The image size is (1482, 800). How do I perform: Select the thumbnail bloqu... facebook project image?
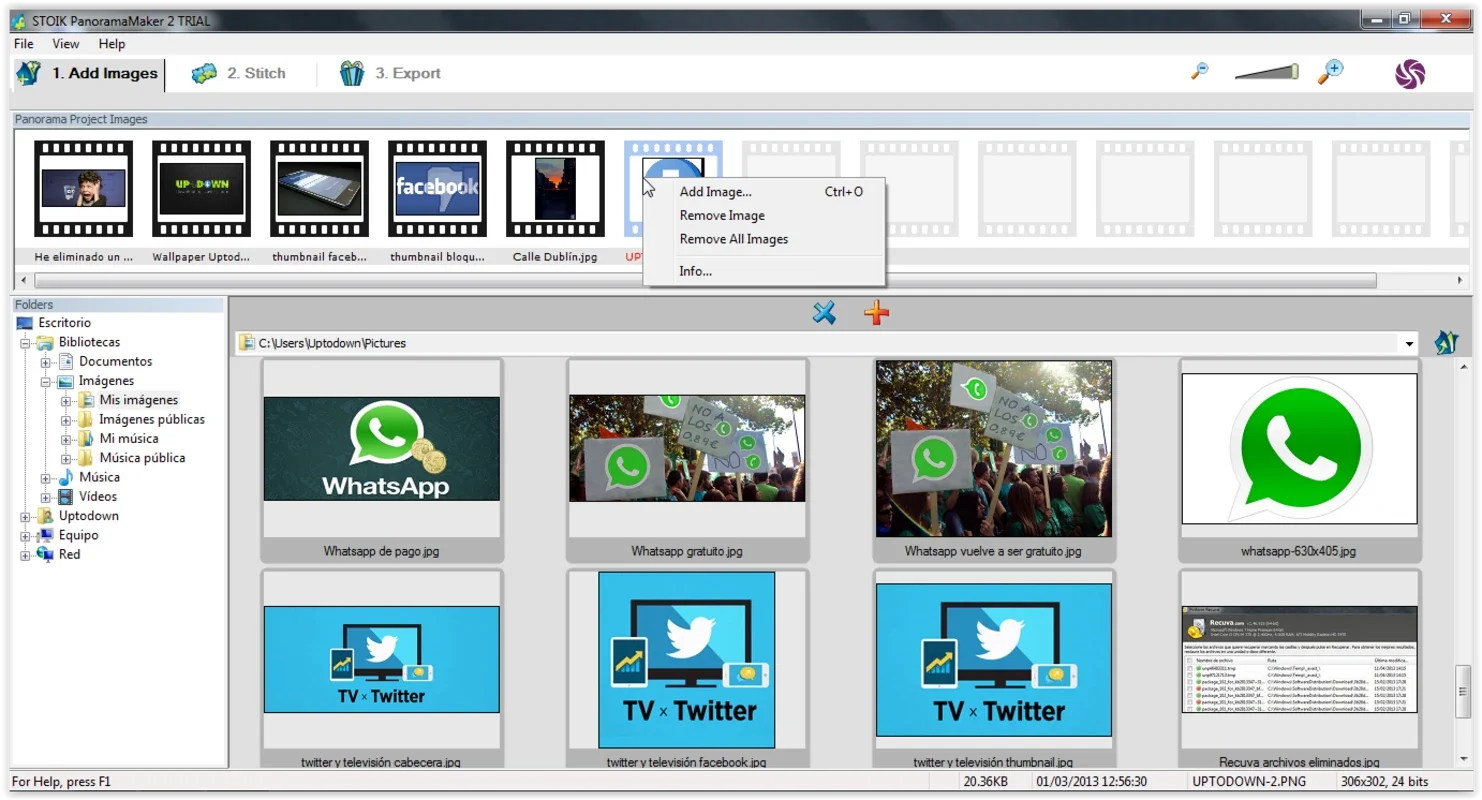pos(437,189)
